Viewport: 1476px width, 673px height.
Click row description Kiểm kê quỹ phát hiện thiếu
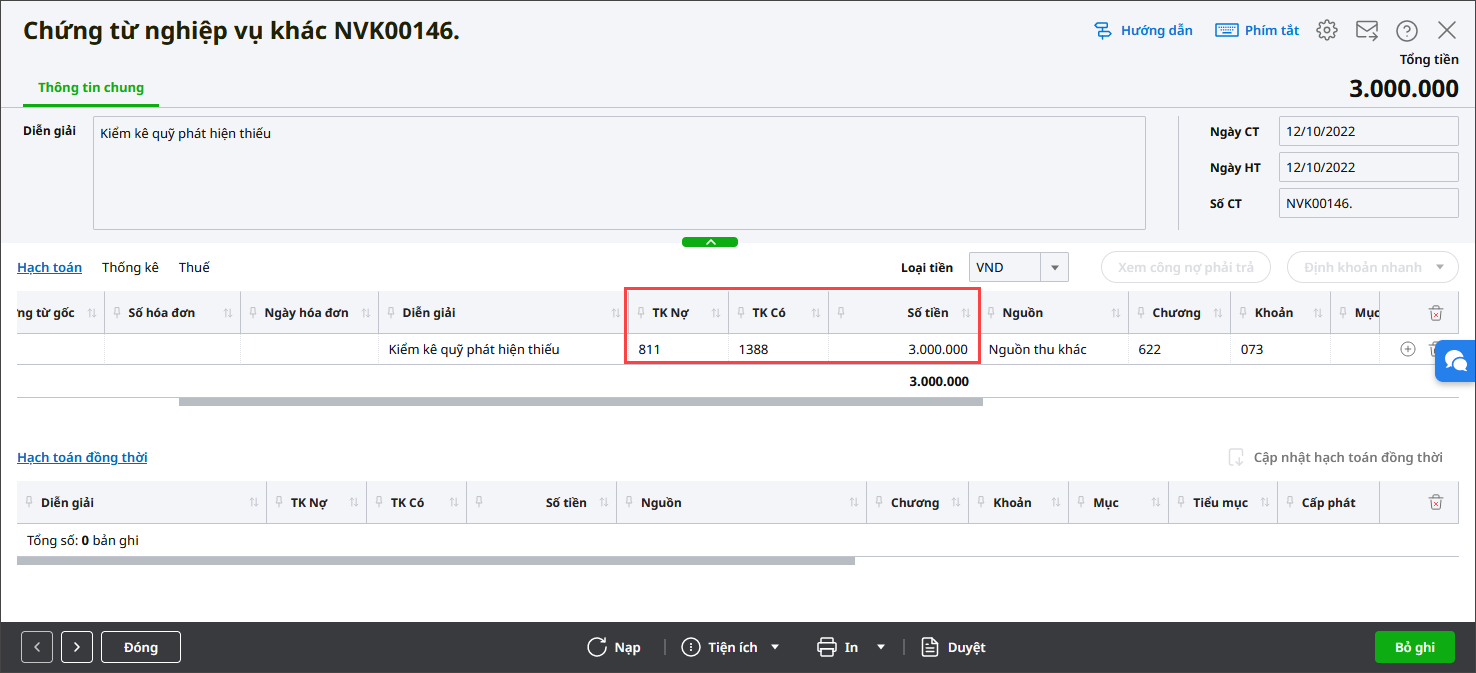coord(504,349)
